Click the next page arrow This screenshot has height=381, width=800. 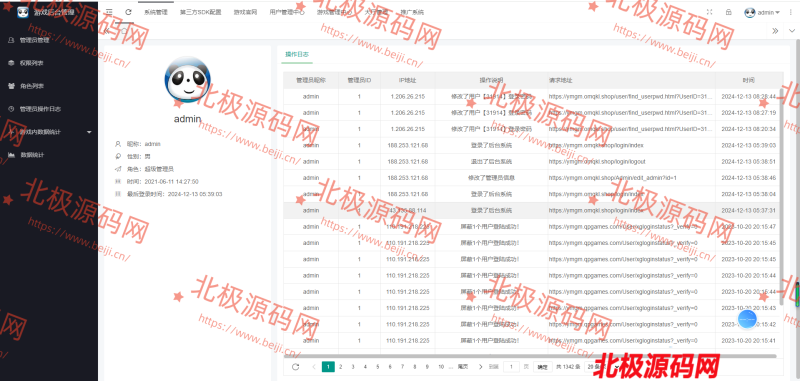click(x=480, y=366)
